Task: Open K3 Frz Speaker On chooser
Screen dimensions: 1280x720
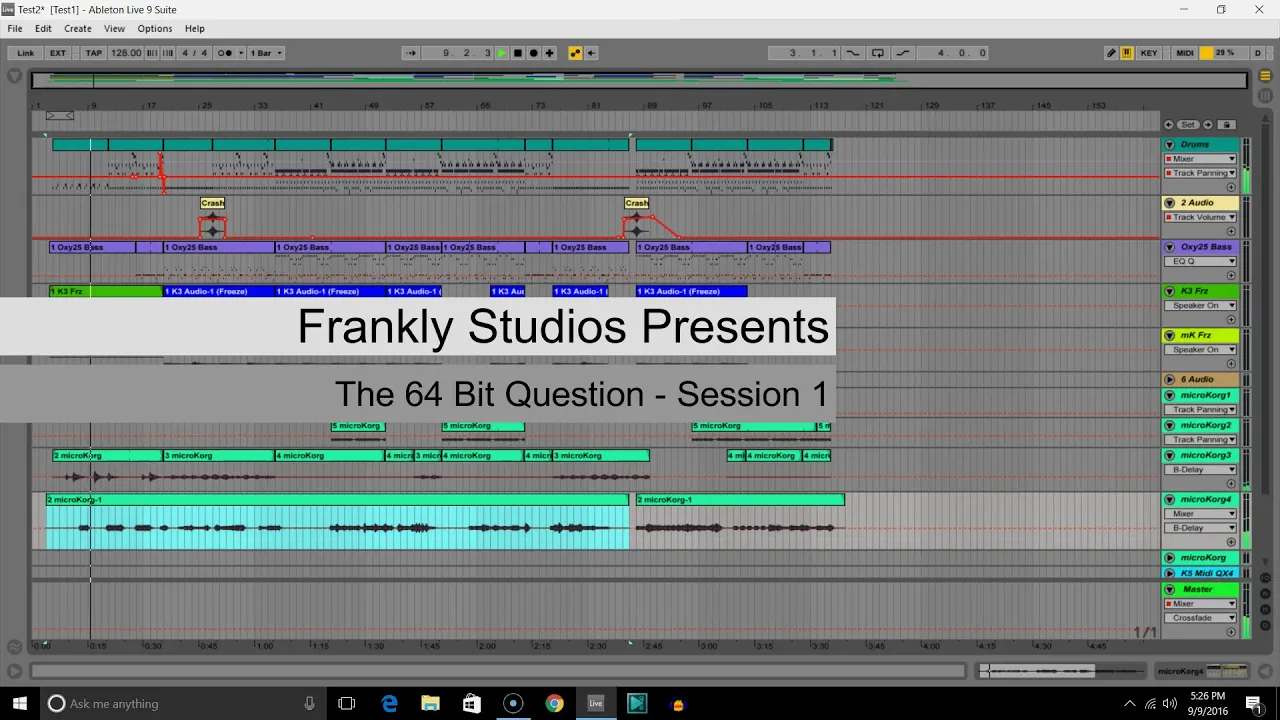Action: click(1200, 305)
